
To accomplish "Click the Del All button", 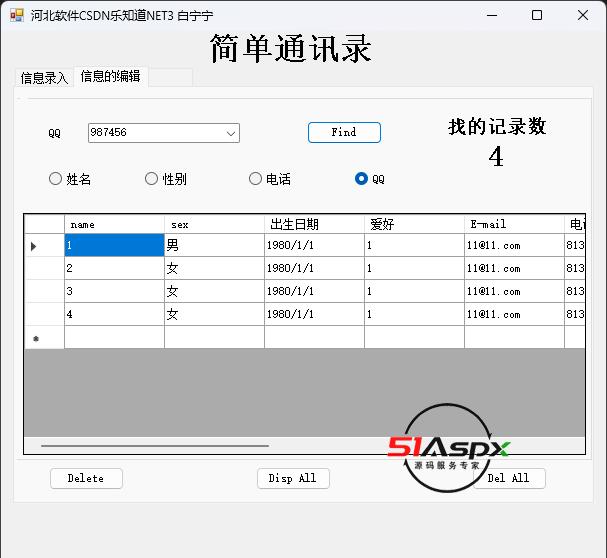I will (x=509, y=478).
